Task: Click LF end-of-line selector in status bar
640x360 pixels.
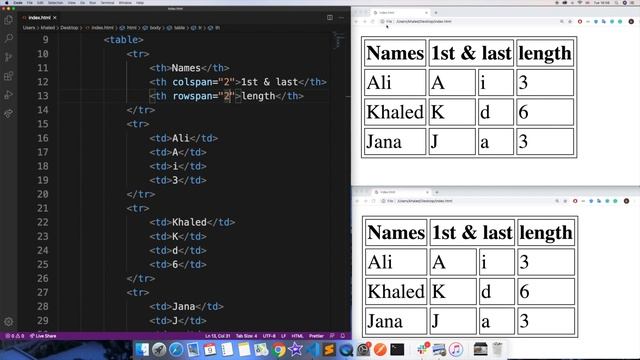Action: (x=283, y=336)
